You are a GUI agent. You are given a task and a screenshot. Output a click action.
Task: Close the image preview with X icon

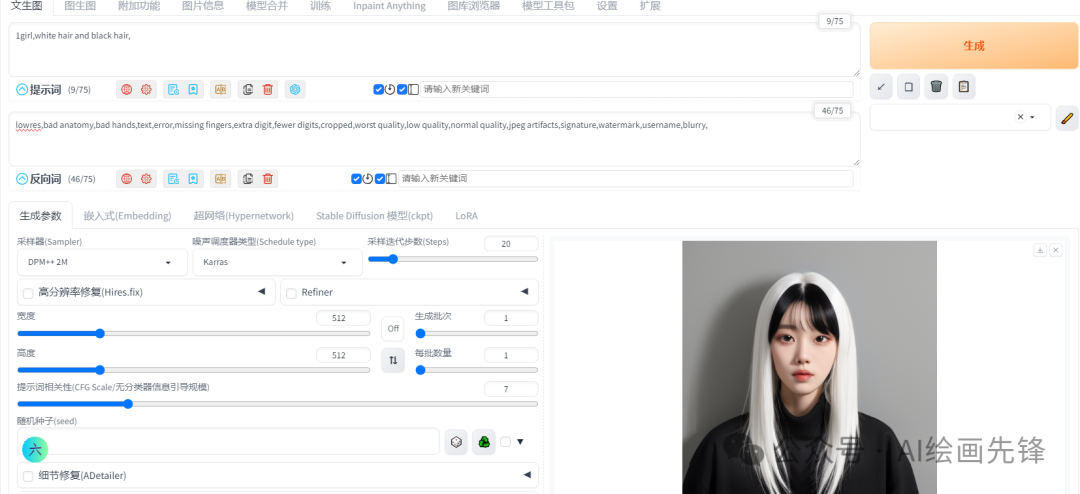point(1055,250)
